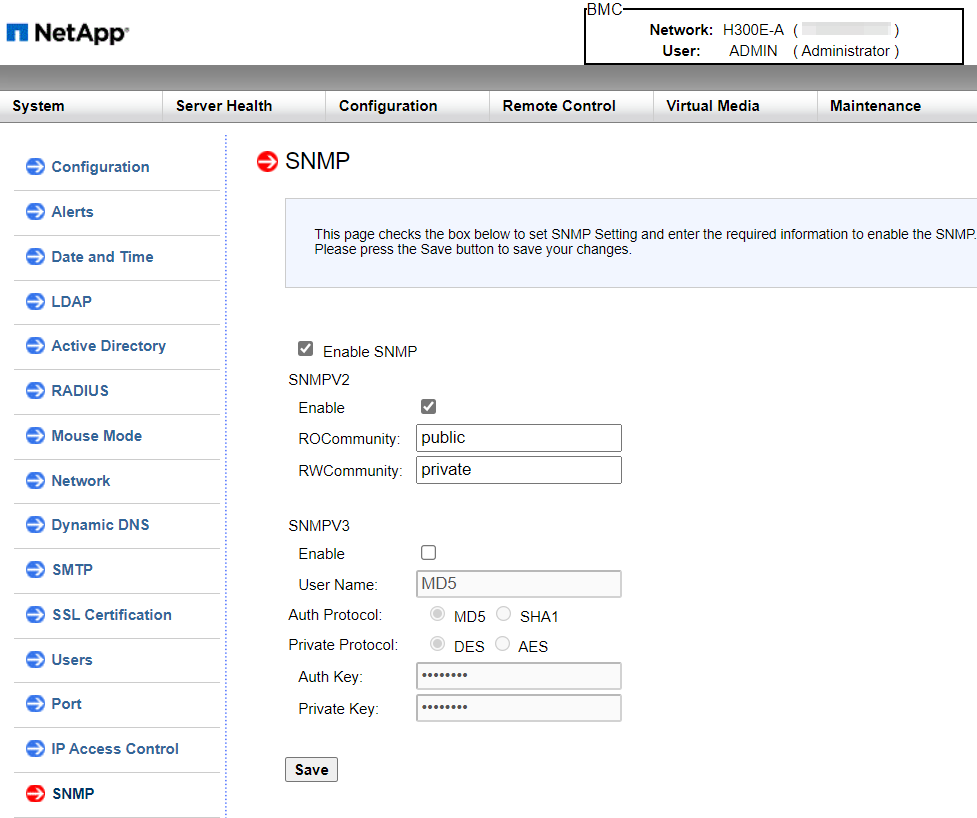Open the Maintenance menu
The image size is (977, 818).
point(875,106)
